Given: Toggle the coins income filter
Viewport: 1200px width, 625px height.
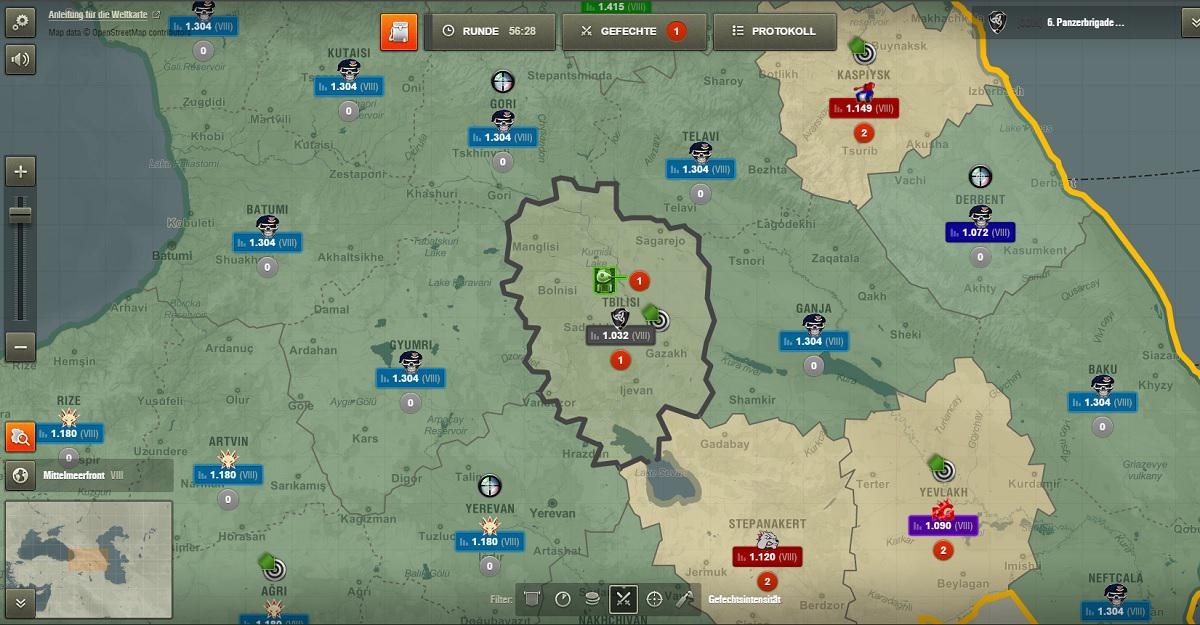Looking at the screenshot, I should click(593, 599).
